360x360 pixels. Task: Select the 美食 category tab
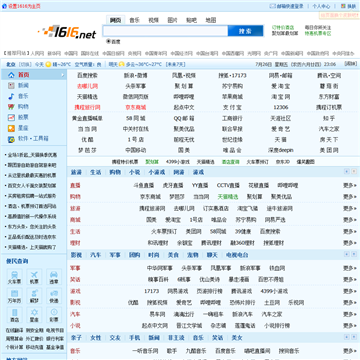click(173, 255)
